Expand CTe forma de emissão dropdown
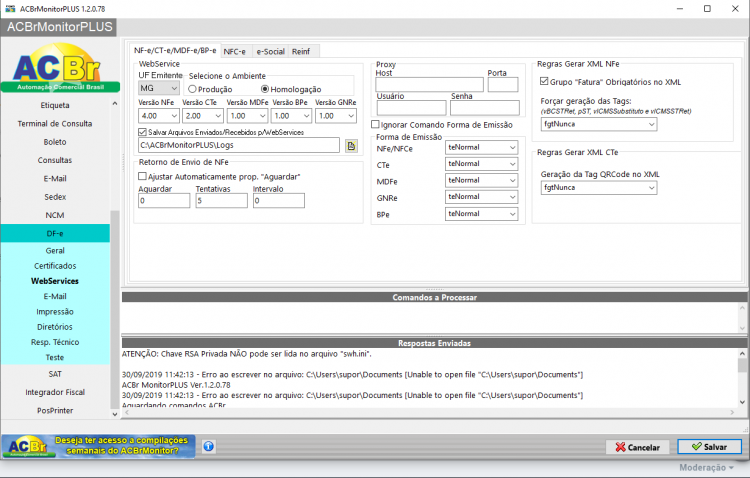 pyautogui.click(x=482, y=164)
